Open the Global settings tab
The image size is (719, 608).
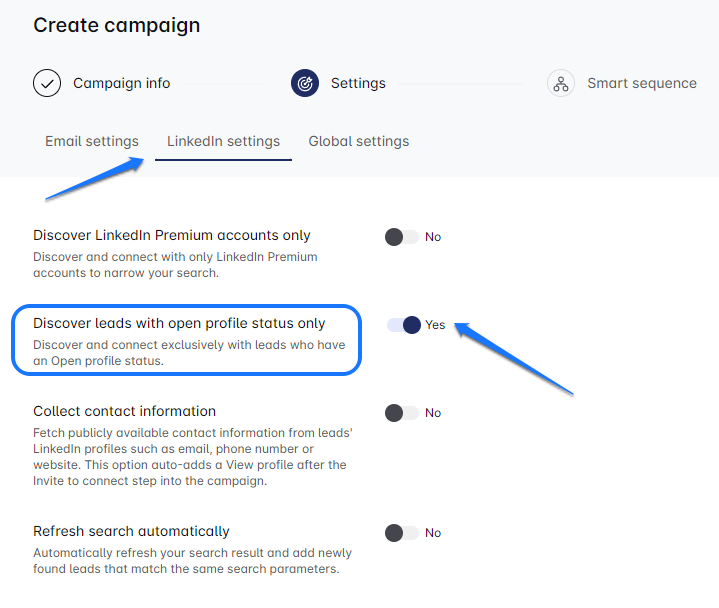point(358,141)
